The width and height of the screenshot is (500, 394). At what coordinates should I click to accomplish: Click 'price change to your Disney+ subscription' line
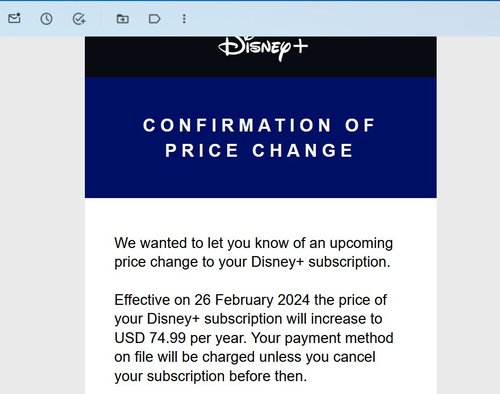coord(252,262)
